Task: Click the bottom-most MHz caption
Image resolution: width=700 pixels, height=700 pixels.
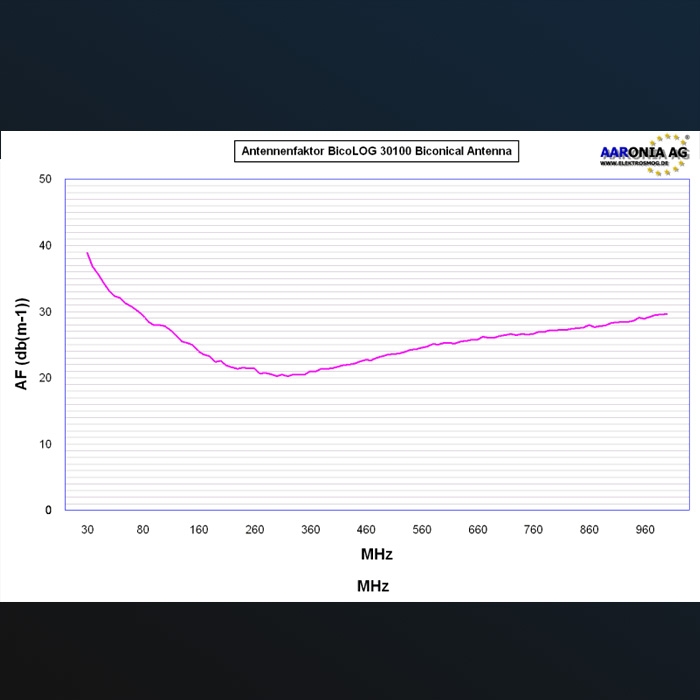Action: [373, 586]
